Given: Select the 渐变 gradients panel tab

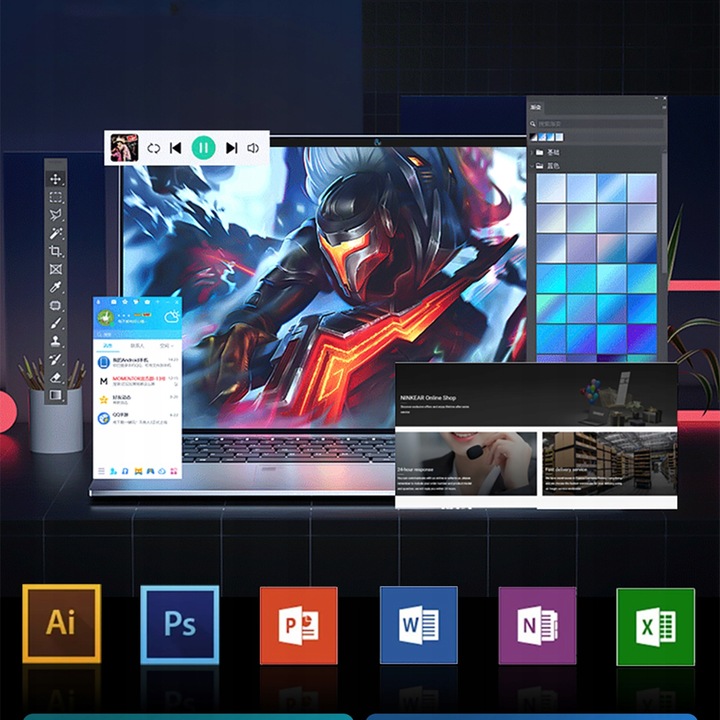Looking at the screenshot, I should click(536, 107).
